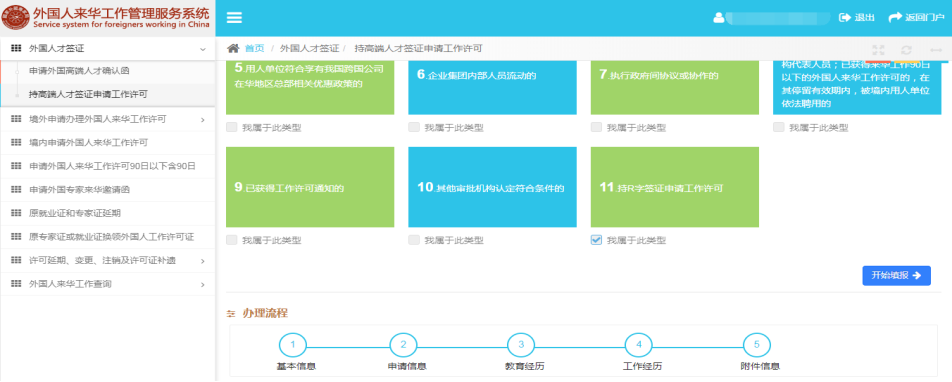
Task: Check 我属于此类型 under card 8 (rightmost blue card)
Action: coord(778,128)
